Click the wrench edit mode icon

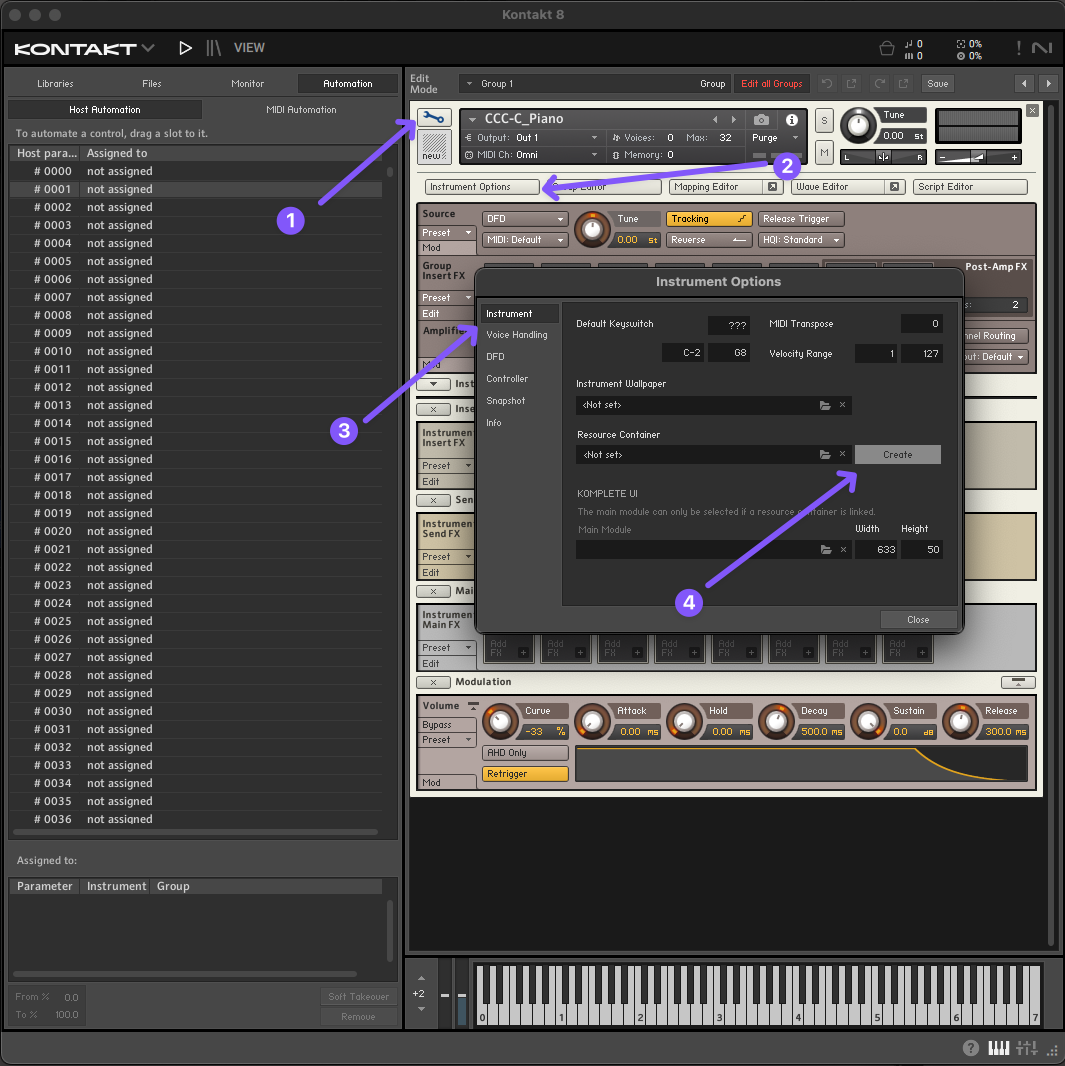coord(434,119)
